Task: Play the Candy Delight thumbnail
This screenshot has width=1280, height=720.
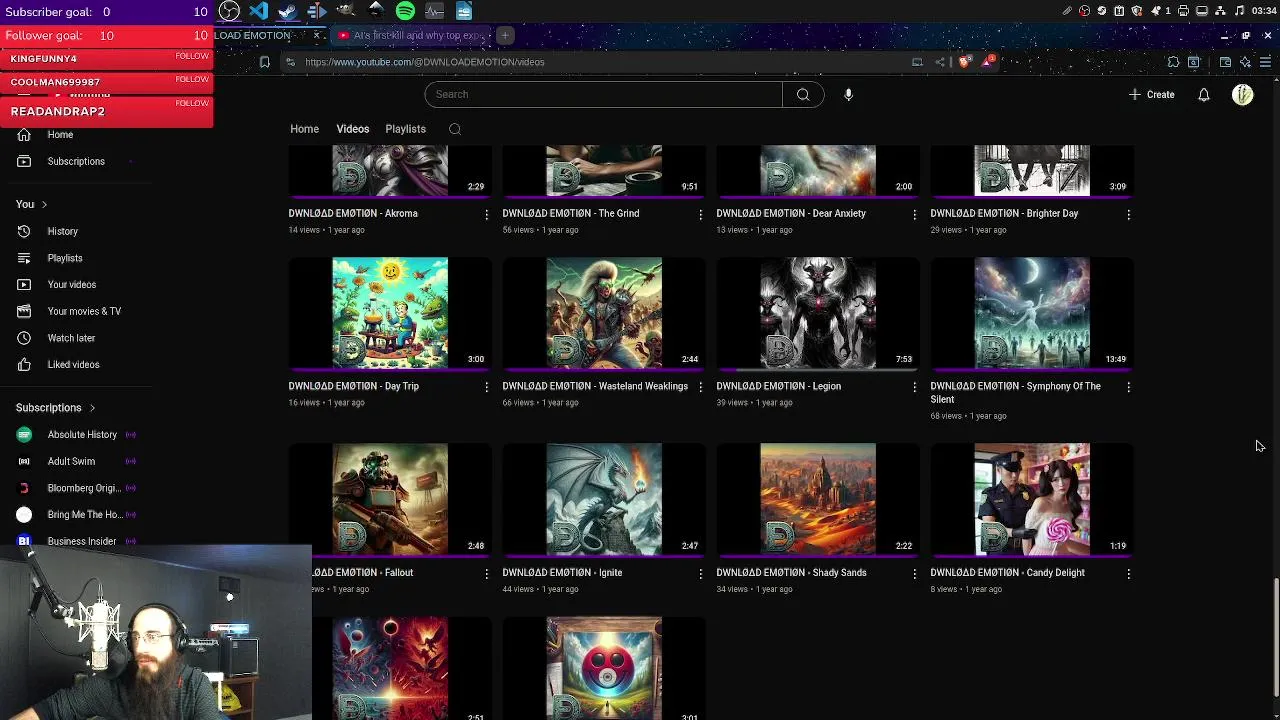Action: pyautogui.click(x=1032, y=500)
